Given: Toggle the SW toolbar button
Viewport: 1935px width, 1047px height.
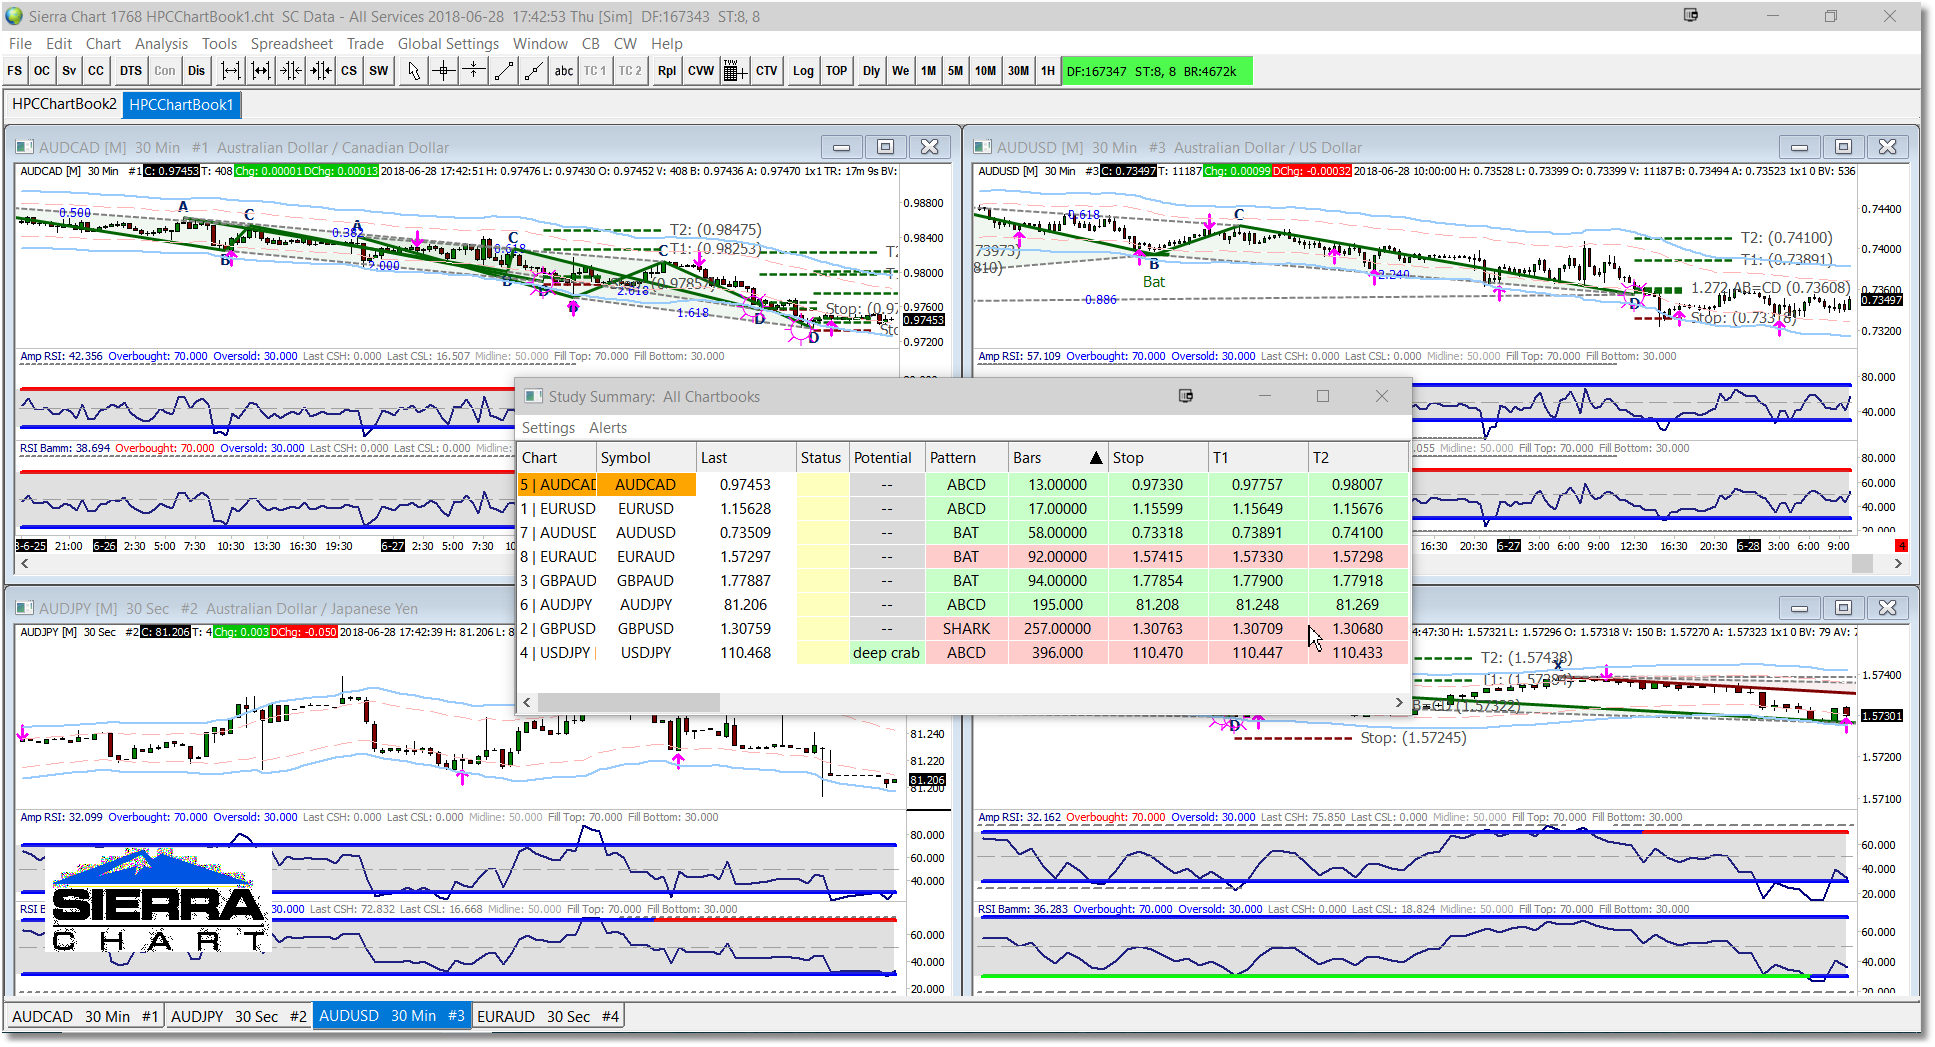Looking at the screenshot, I should [378, 70].
